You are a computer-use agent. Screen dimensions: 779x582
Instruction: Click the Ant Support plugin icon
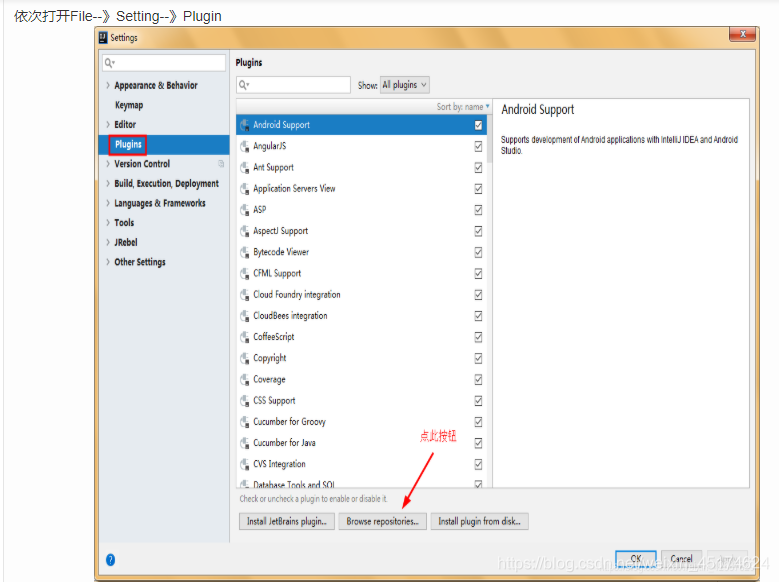point(245,168)
